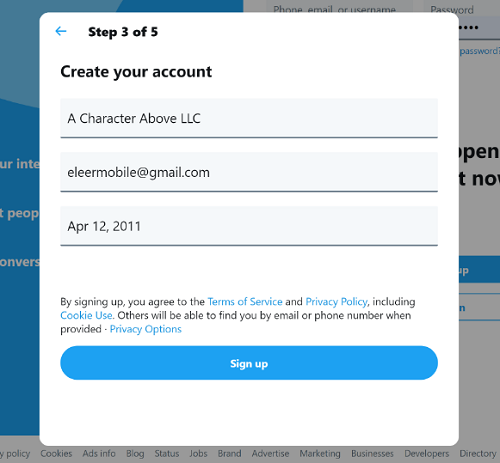Open Privacy Options link
The height and width of the screenshot is (463, 500).
point(146,329)
